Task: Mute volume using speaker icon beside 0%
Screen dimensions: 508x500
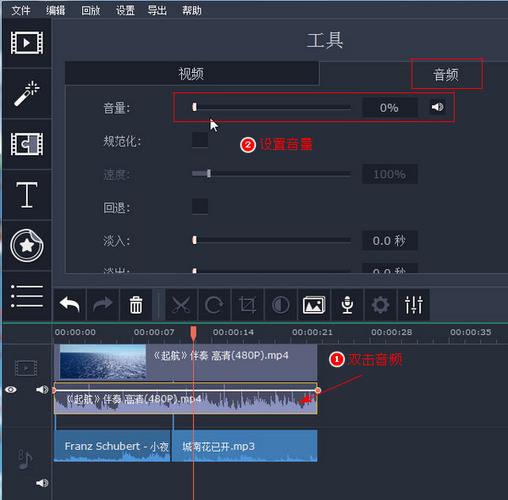Action: click(x=438, y=107)
